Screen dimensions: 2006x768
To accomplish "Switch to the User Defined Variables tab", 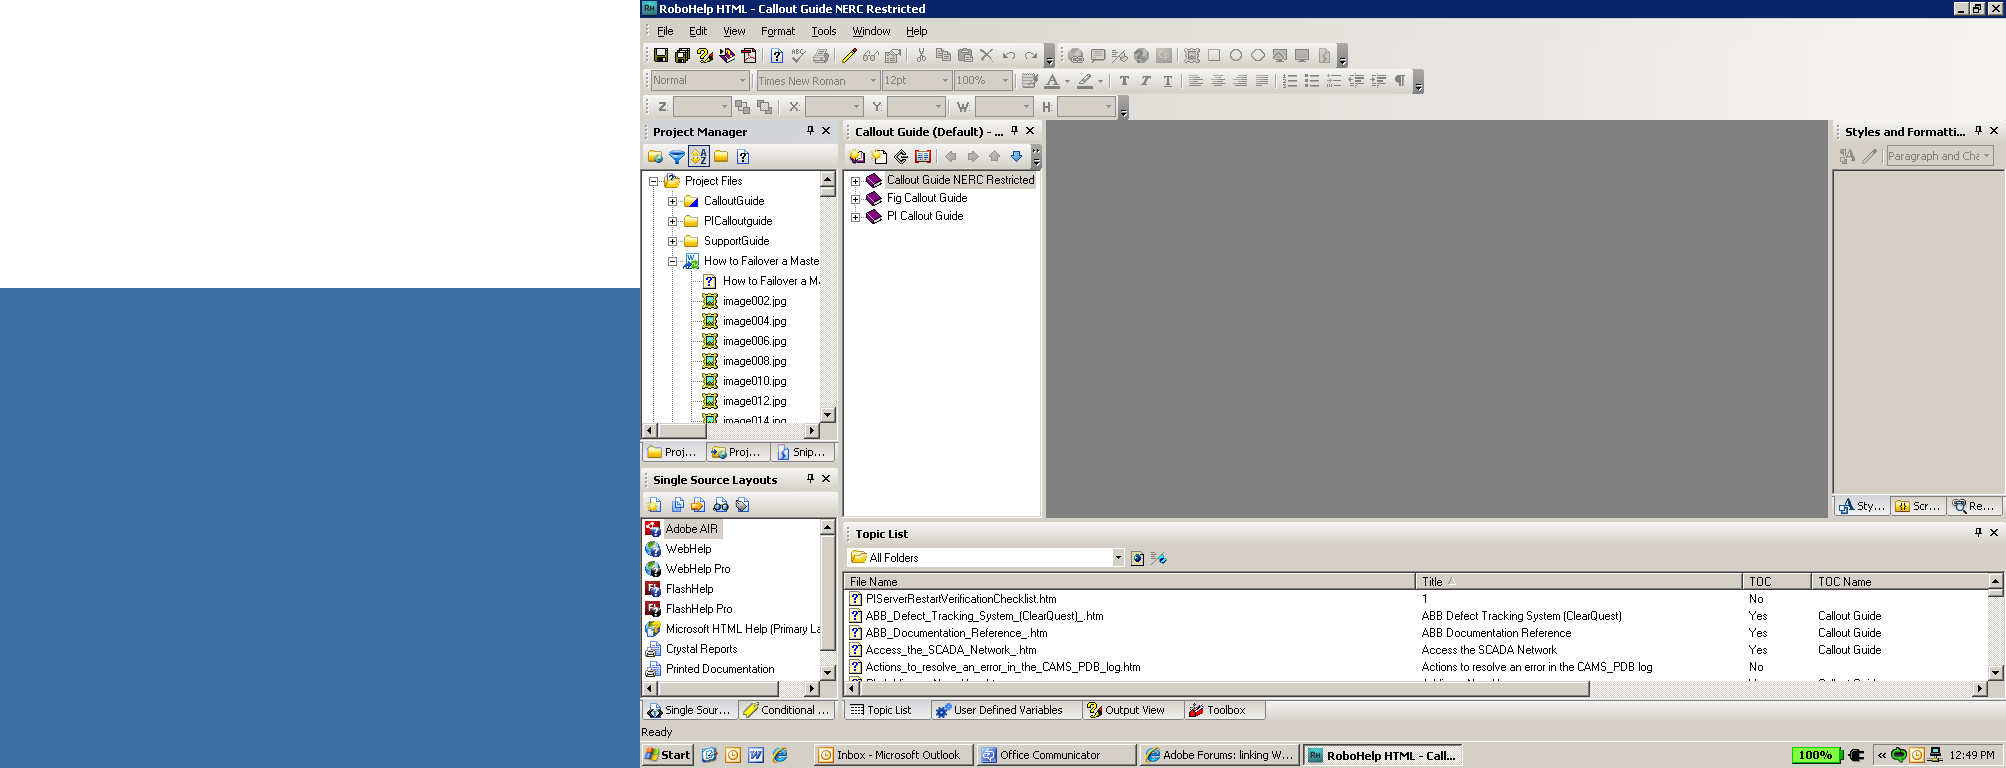I will 1006,710.
